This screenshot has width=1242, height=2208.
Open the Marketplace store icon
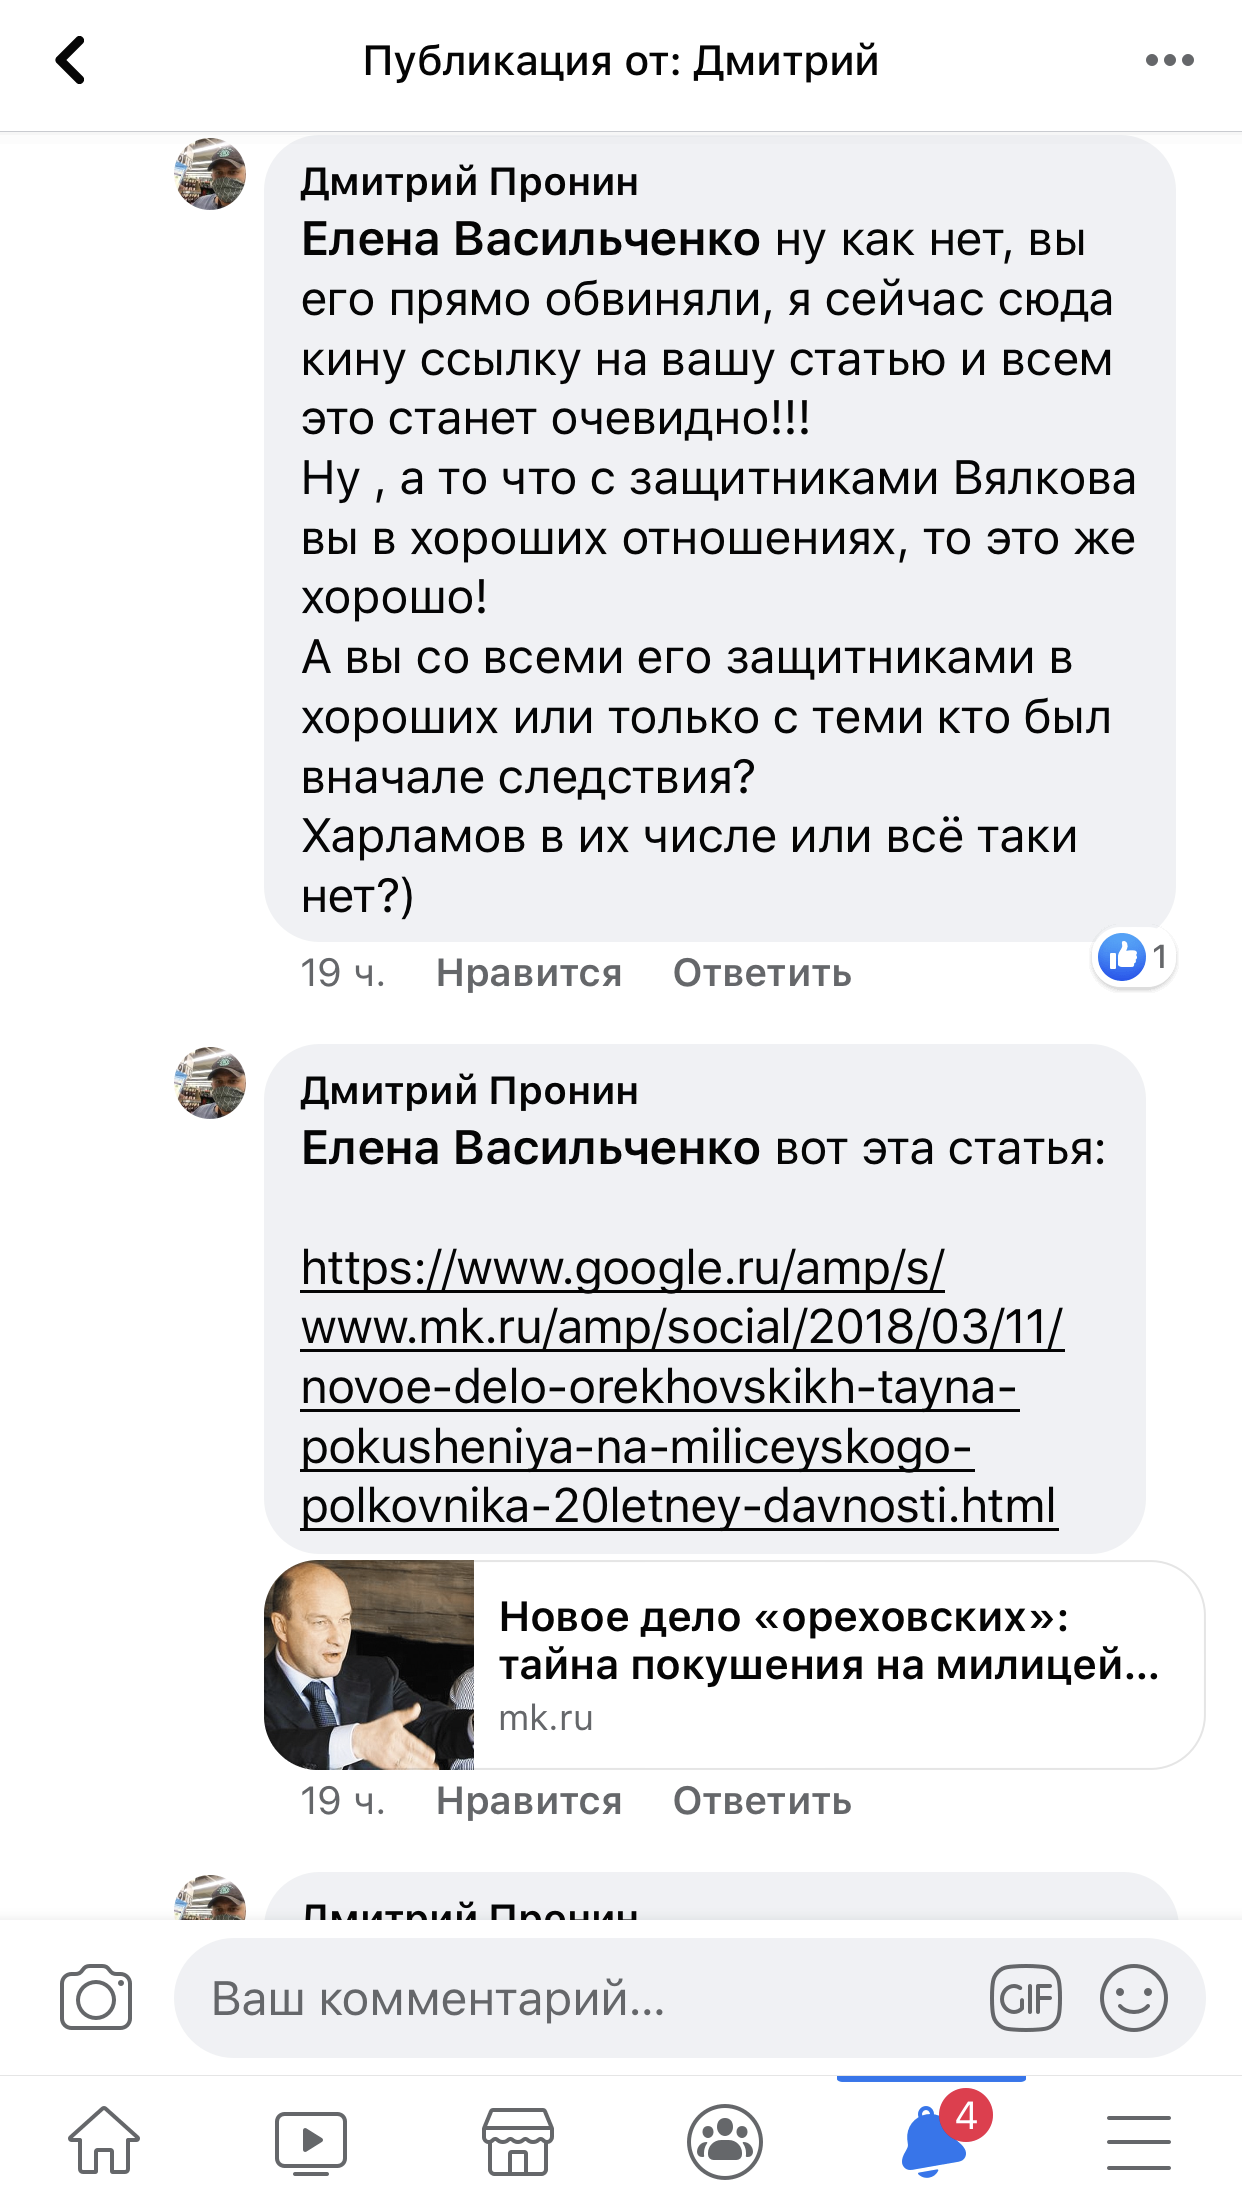click(518, 2141)
